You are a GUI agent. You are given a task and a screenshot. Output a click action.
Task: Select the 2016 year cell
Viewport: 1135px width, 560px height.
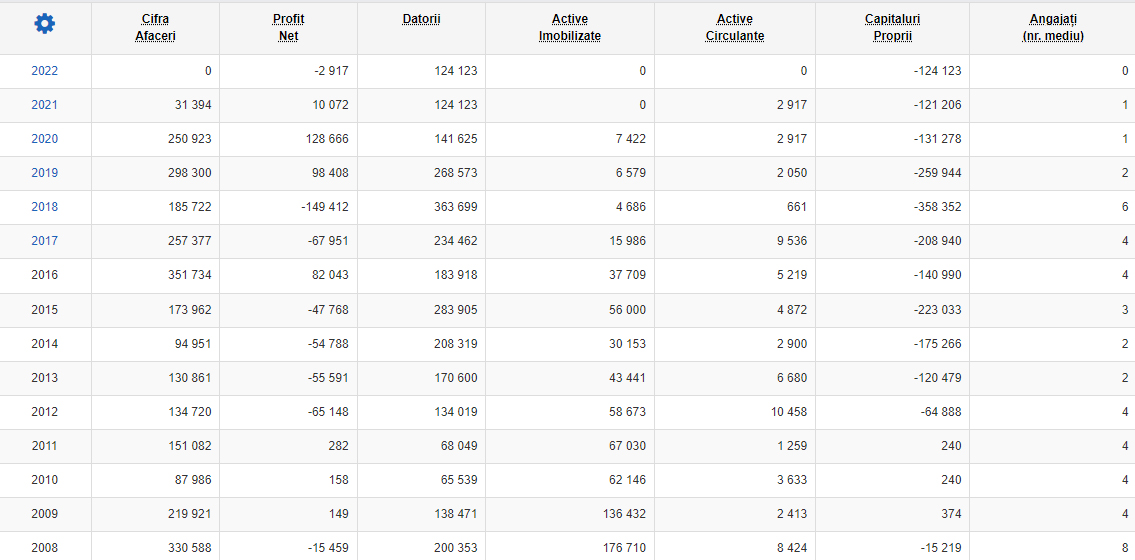coord(45,275)
